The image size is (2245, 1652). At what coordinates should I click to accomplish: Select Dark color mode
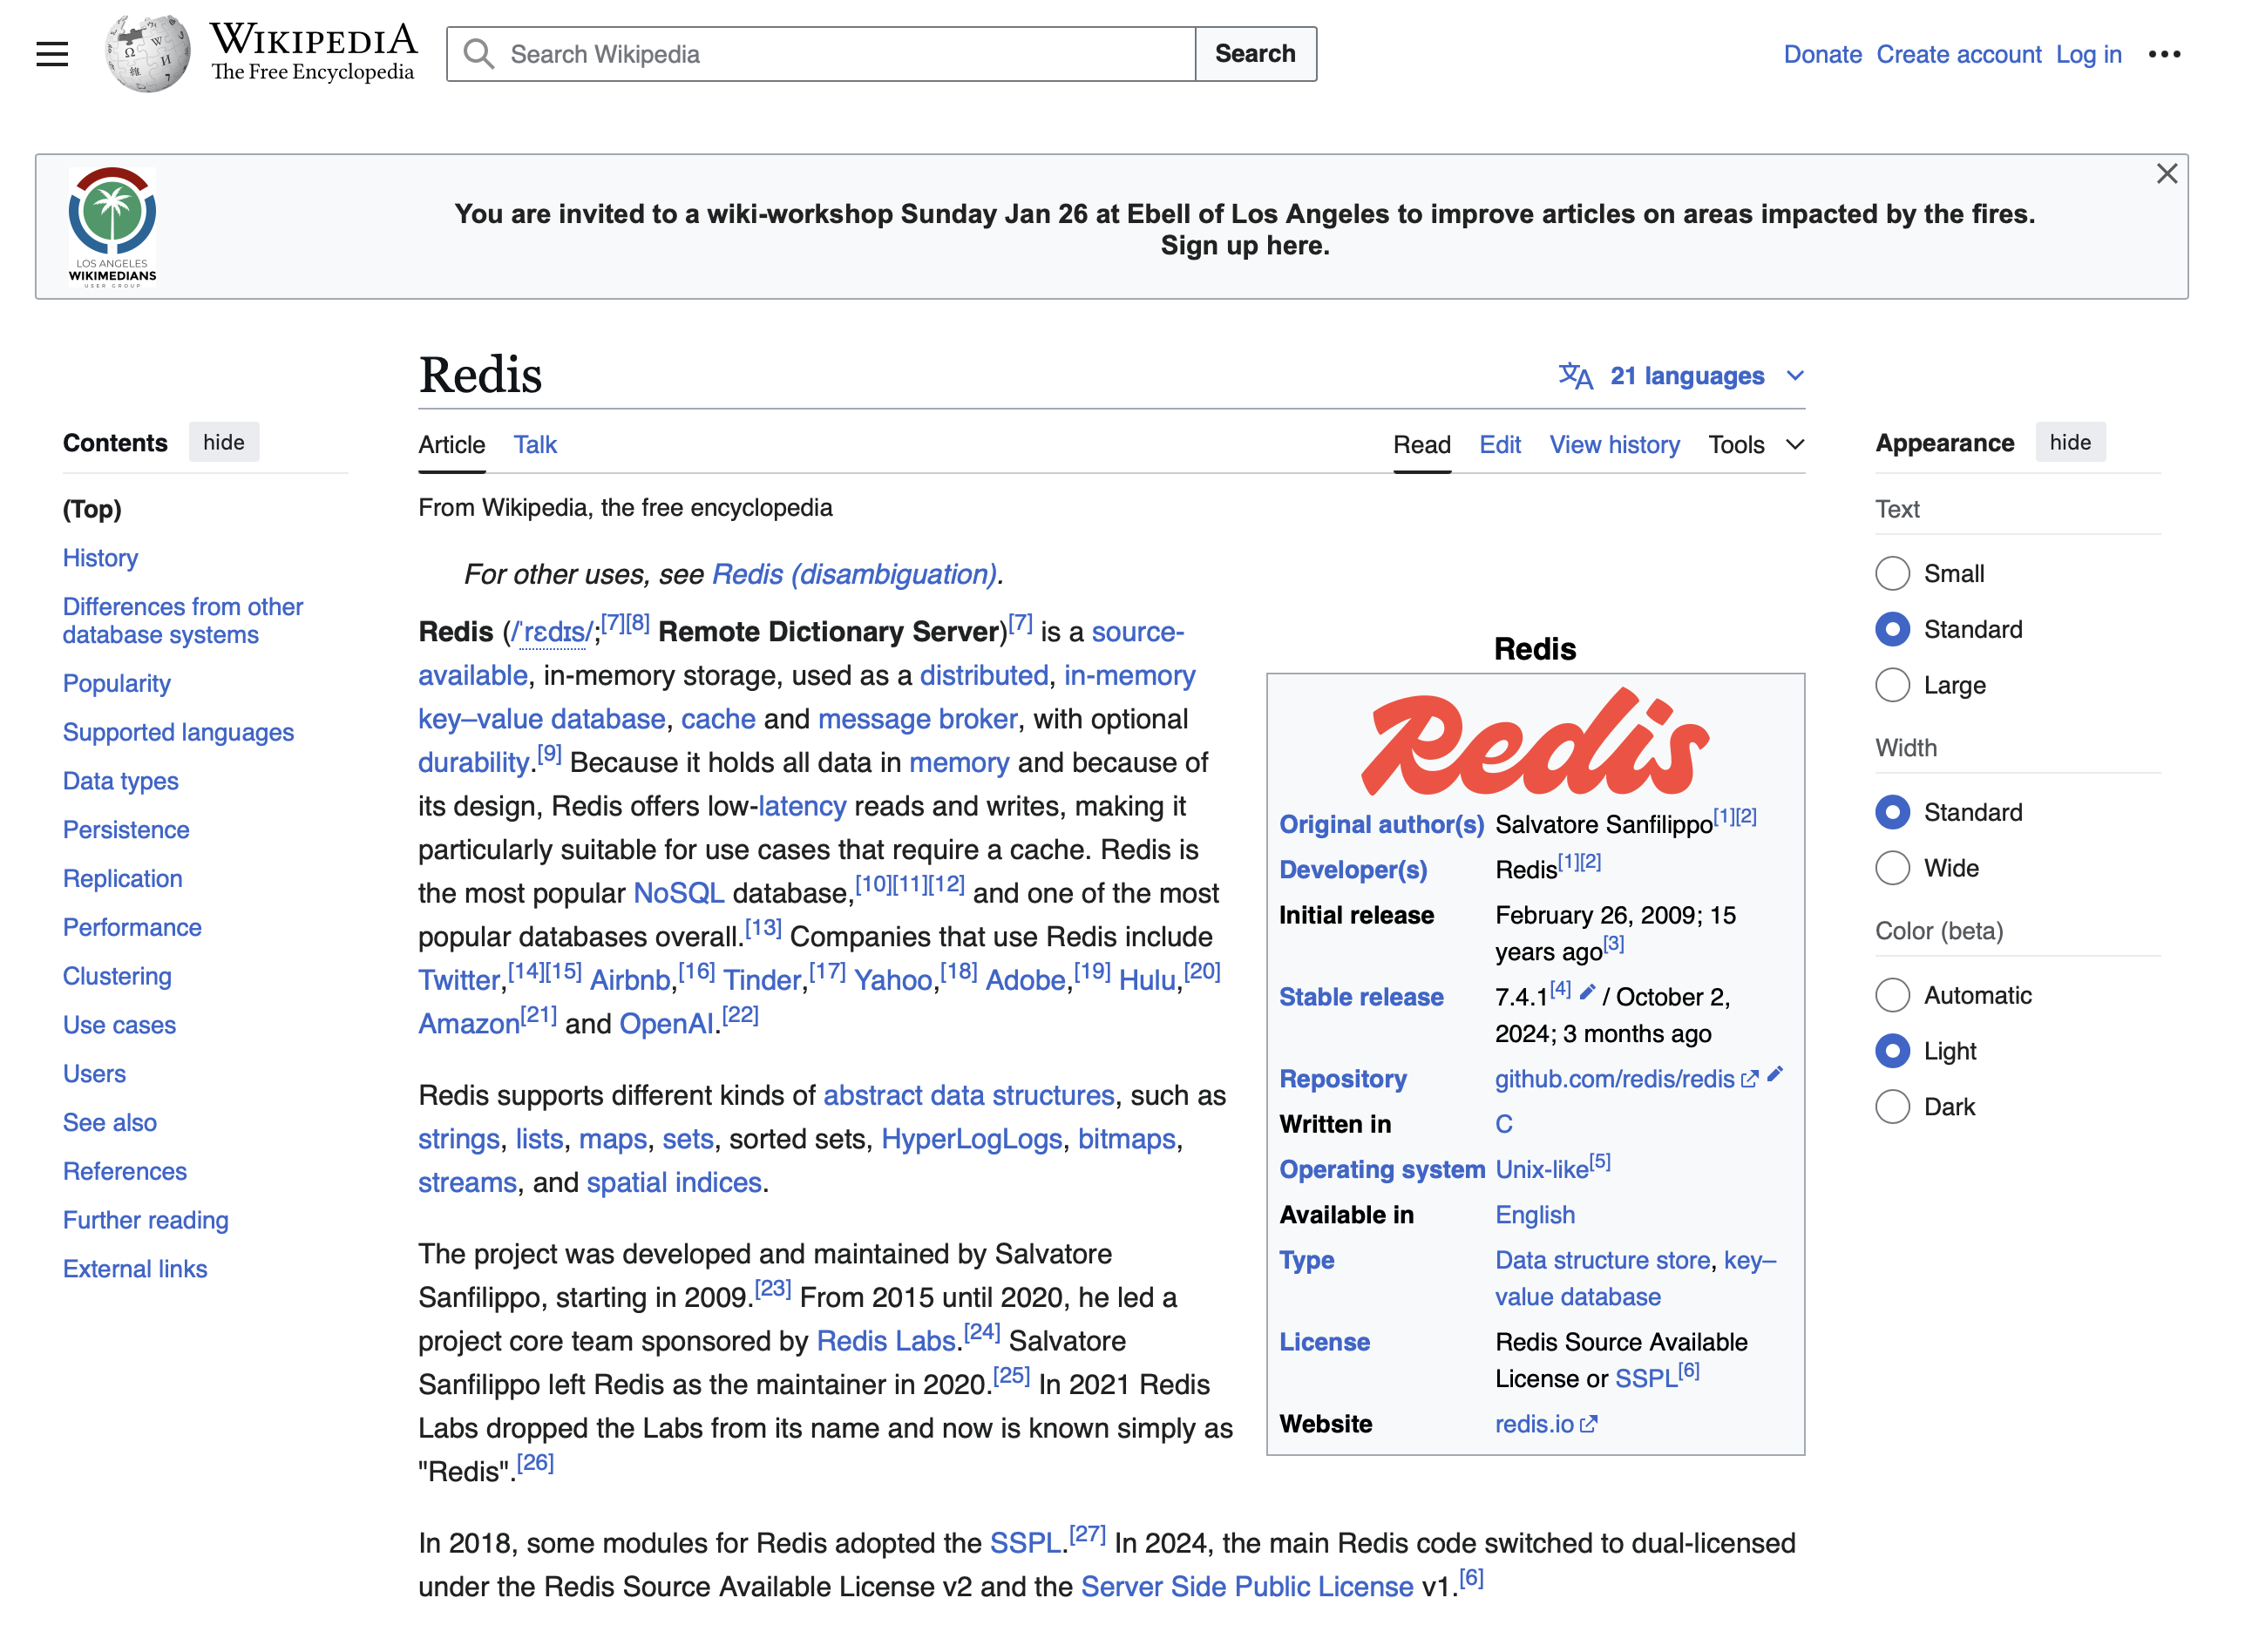[1892, 1108]
